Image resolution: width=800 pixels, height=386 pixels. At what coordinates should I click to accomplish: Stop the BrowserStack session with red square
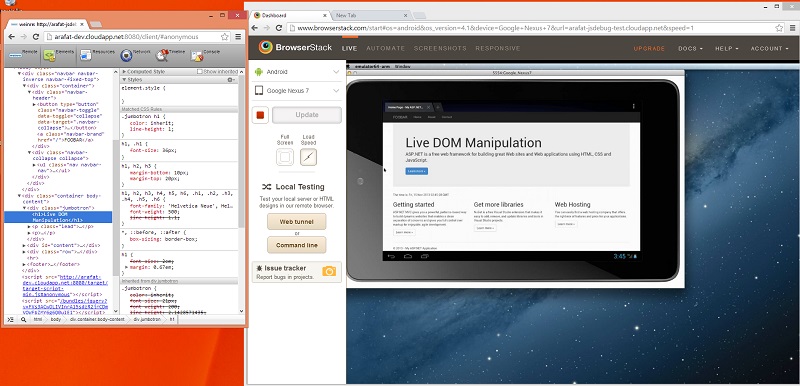(260, 115)
